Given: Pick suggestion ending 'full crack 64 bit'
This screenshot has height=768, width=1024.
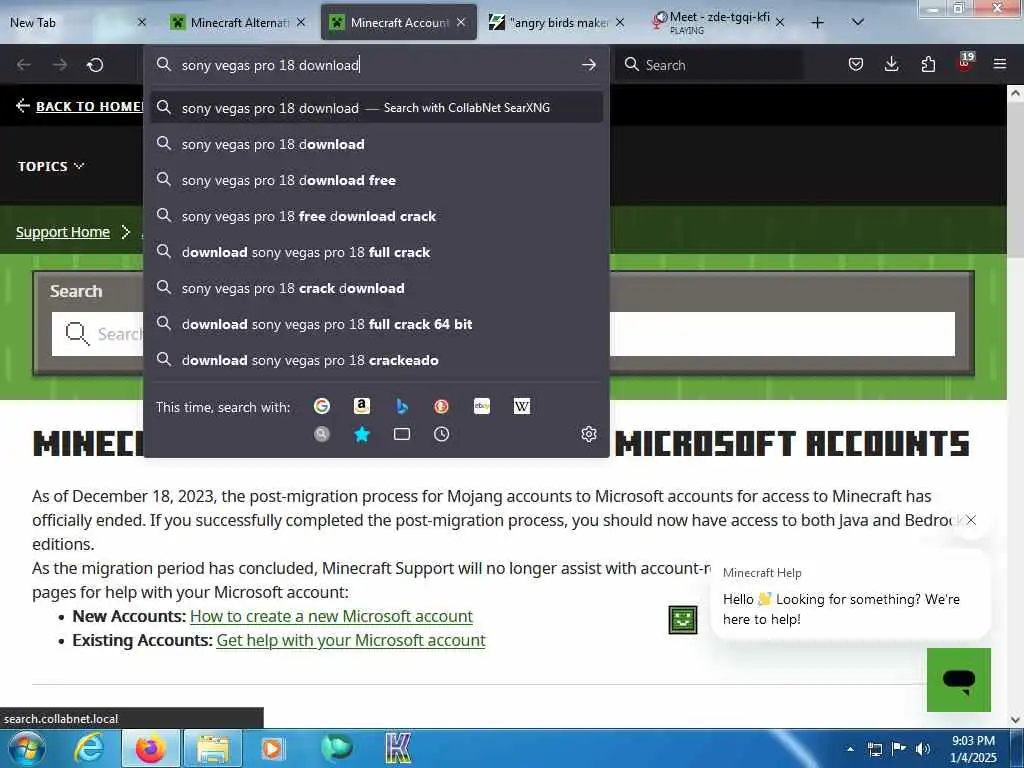Looking at the screenshot, I should (376, 323).
